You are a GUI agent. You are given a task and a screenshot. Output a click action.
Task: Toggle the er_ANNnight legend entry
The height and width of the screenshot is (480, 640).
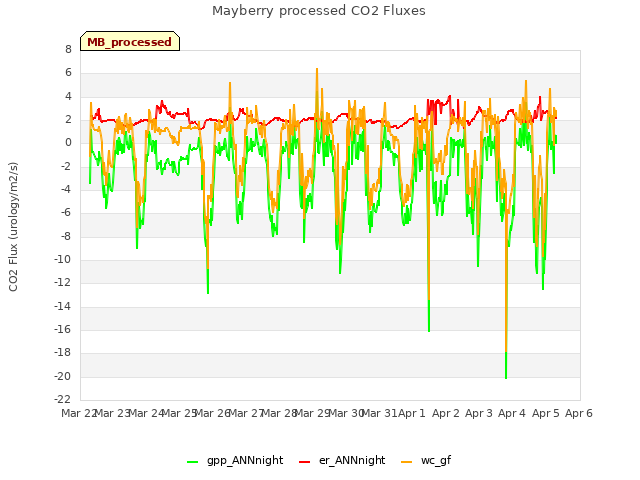tap(342, 460)
